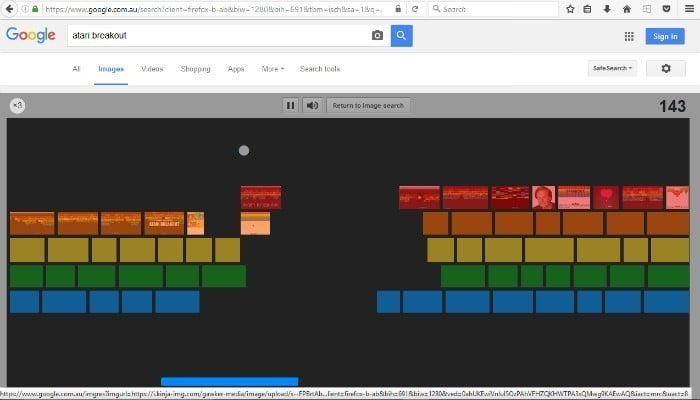Viewport: 700px width, 400px height.
Task: Expand the More dropdown menu
Action: [273, 69]
